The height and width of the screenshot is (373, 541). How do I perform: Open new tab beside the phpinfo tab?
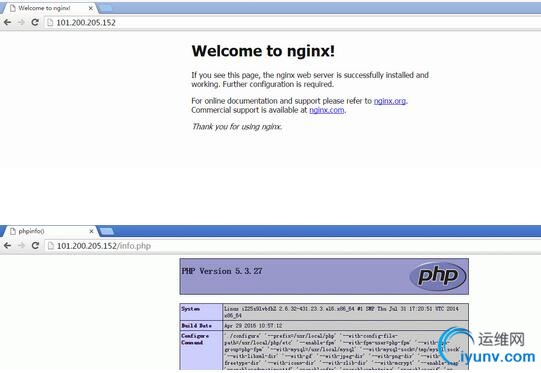coord(106,231)
